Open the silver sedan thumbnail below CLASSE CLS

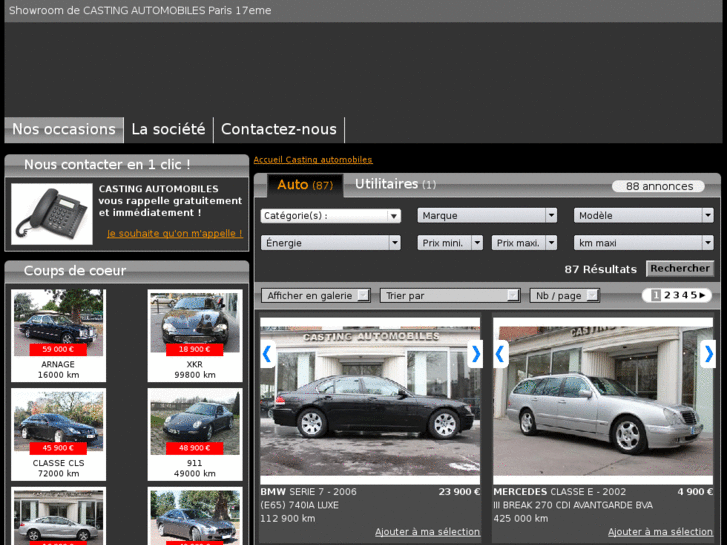(58, 516)
